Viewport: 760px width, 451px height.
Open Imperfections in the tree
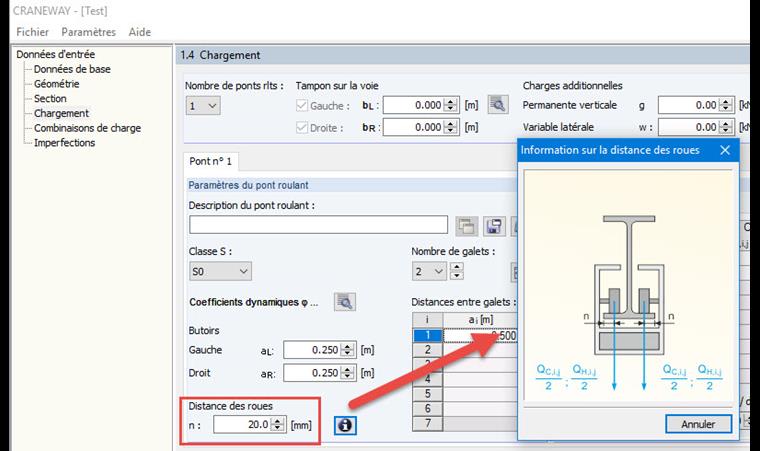point(64,143)
